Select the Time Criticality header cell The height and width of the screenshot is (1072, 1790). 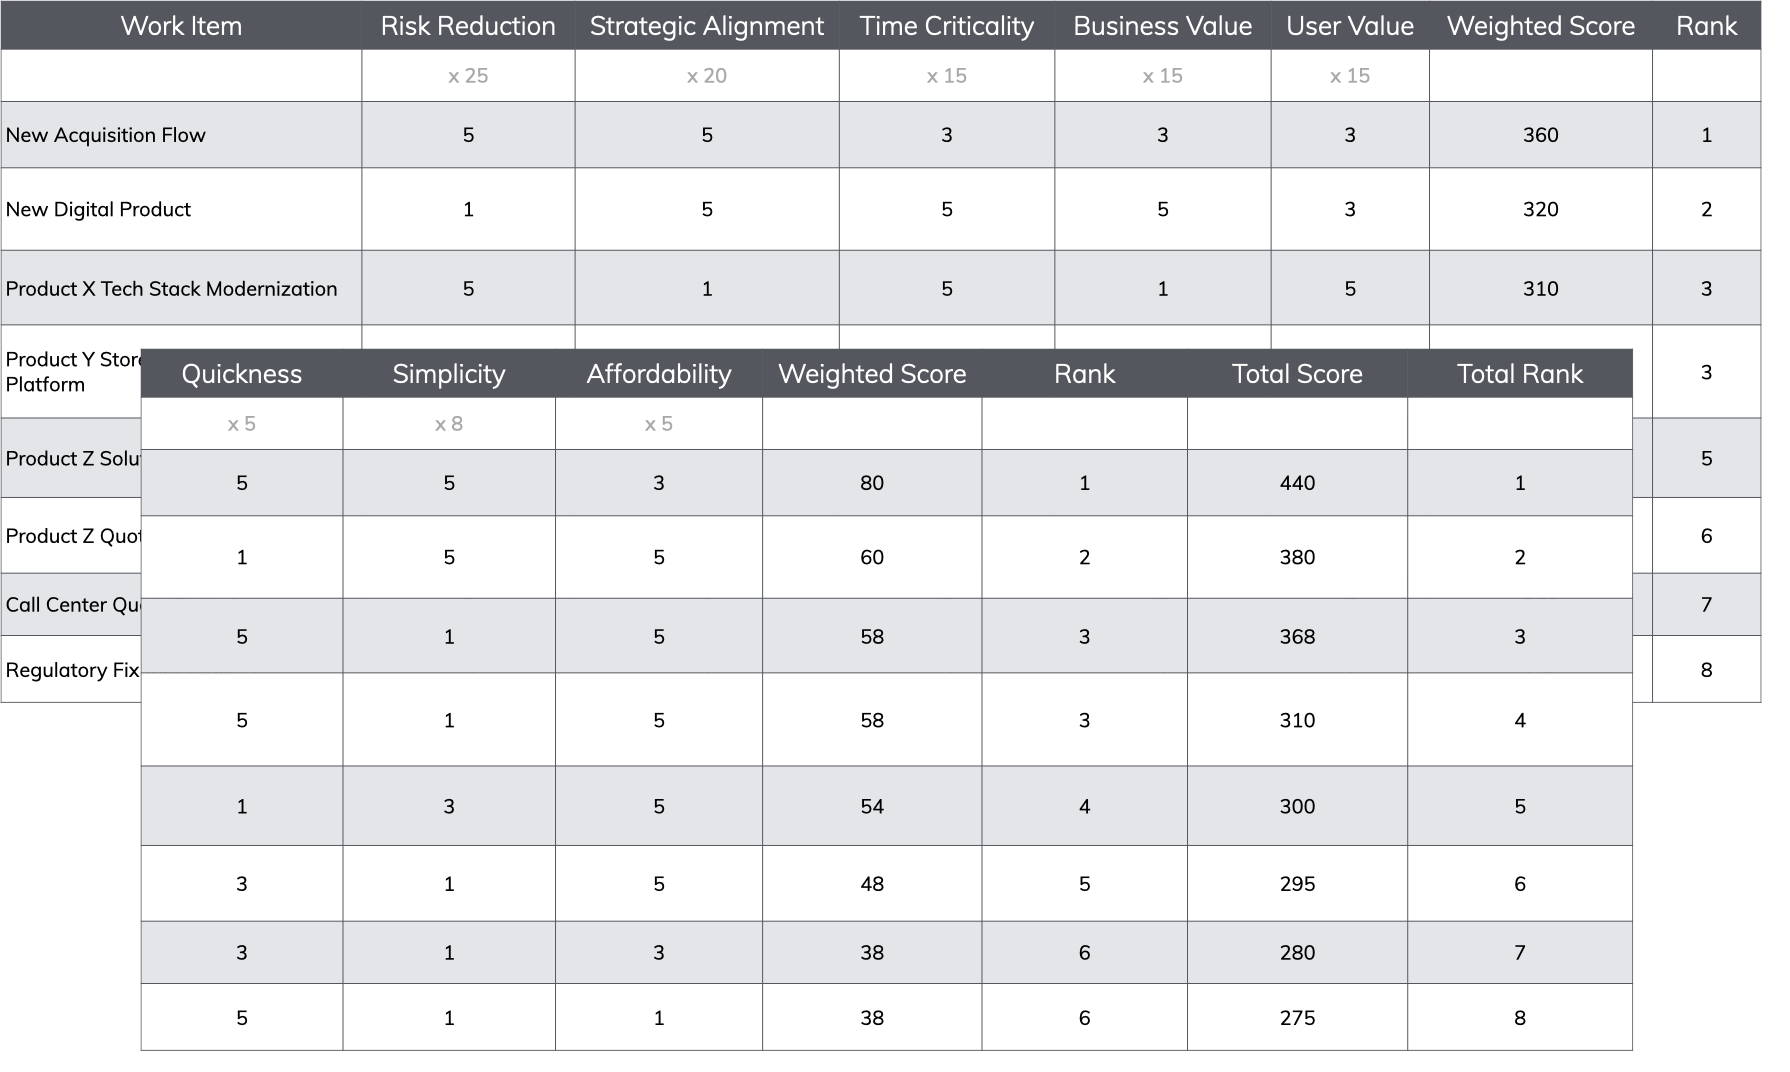947,25
